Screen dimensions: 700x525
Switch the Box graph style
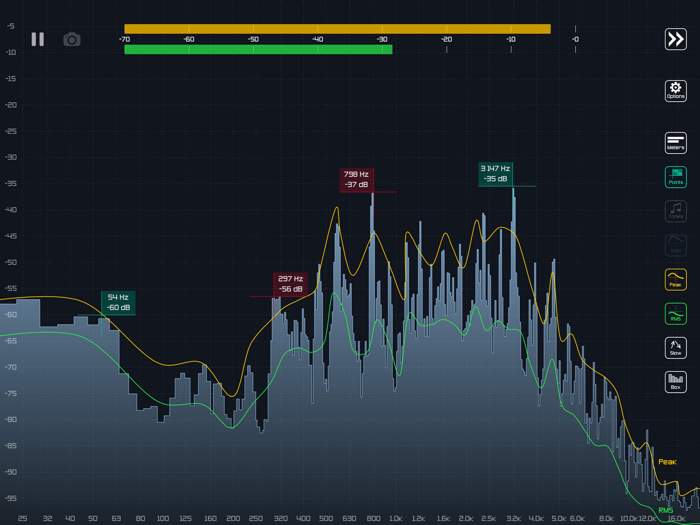[x=676, y=382]
